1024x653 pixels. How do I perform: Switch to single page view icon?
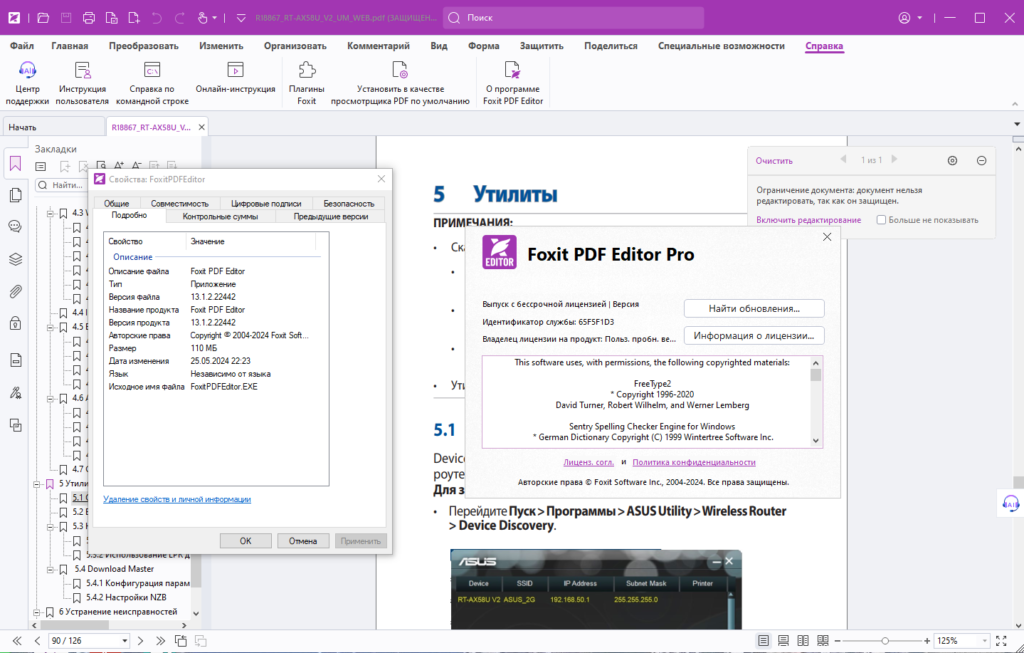click(x=763, y=641)
